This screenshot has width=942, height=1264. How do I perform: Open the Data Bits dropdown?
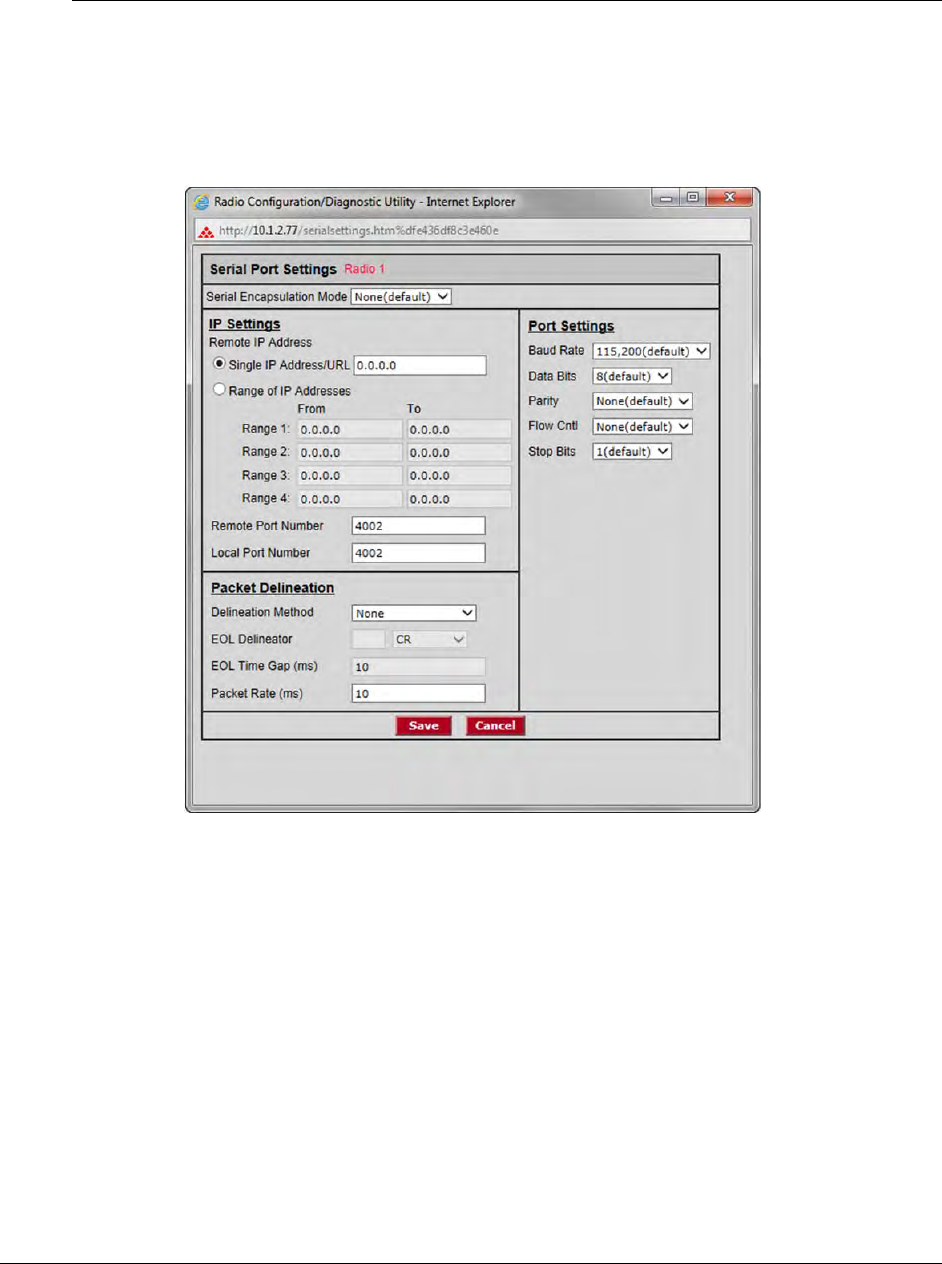pyautogui.click(x=631, y=376)
